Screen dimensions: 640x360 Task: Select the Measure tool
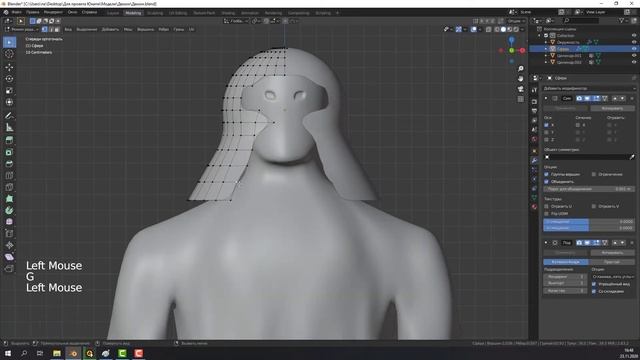pos(9,127)
